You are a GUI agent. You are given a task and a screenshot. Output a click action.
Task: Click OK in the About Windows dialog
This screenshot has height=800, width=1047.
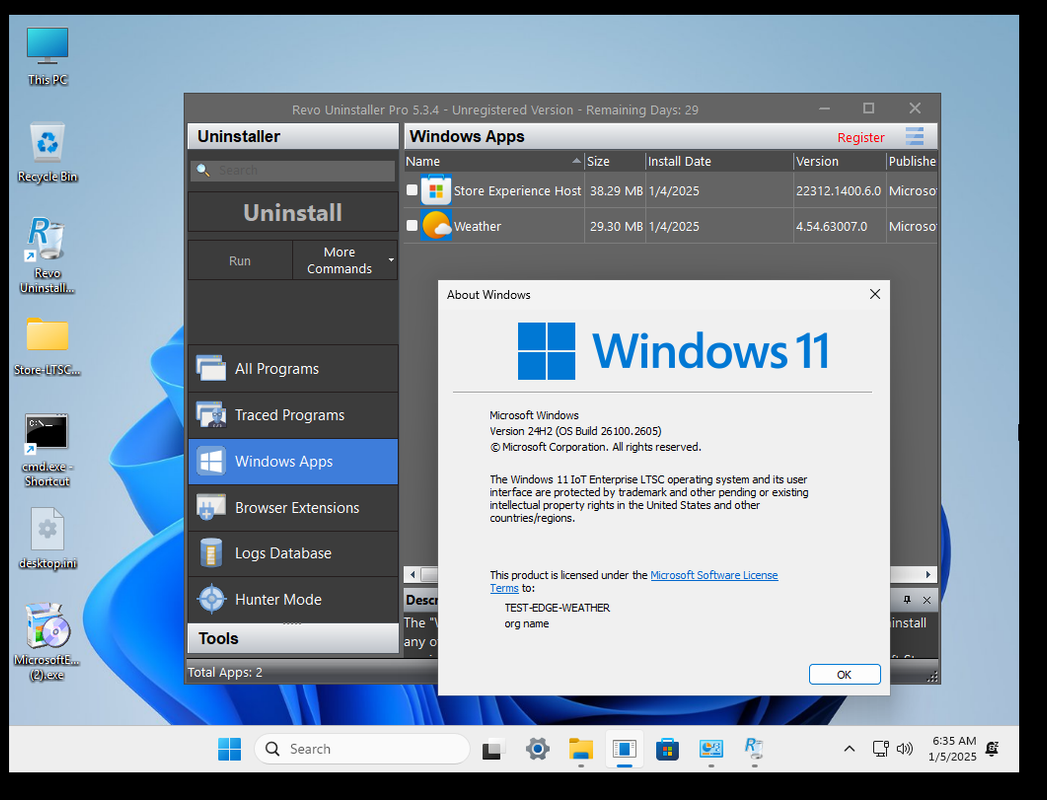844,674
